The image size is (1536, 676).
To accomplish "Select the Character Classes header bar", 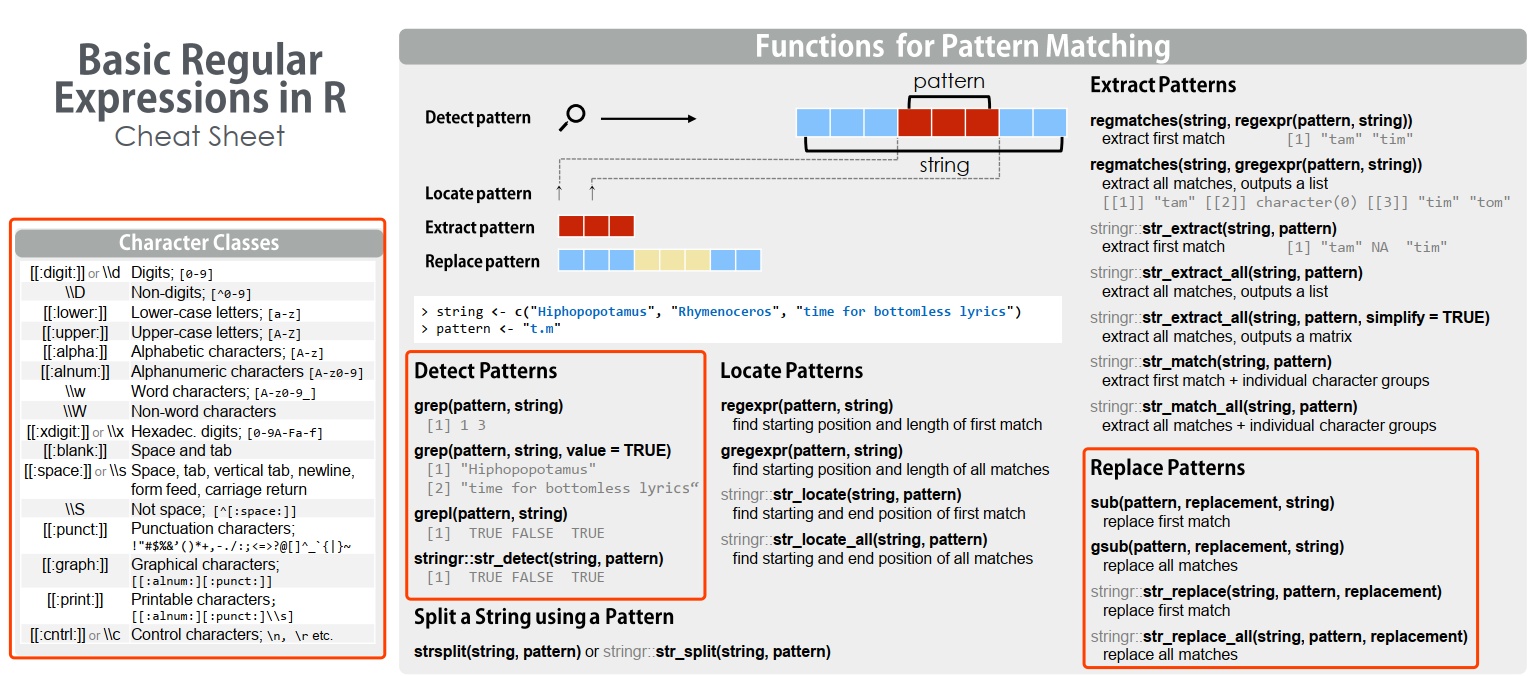I will tap(199, 243).
